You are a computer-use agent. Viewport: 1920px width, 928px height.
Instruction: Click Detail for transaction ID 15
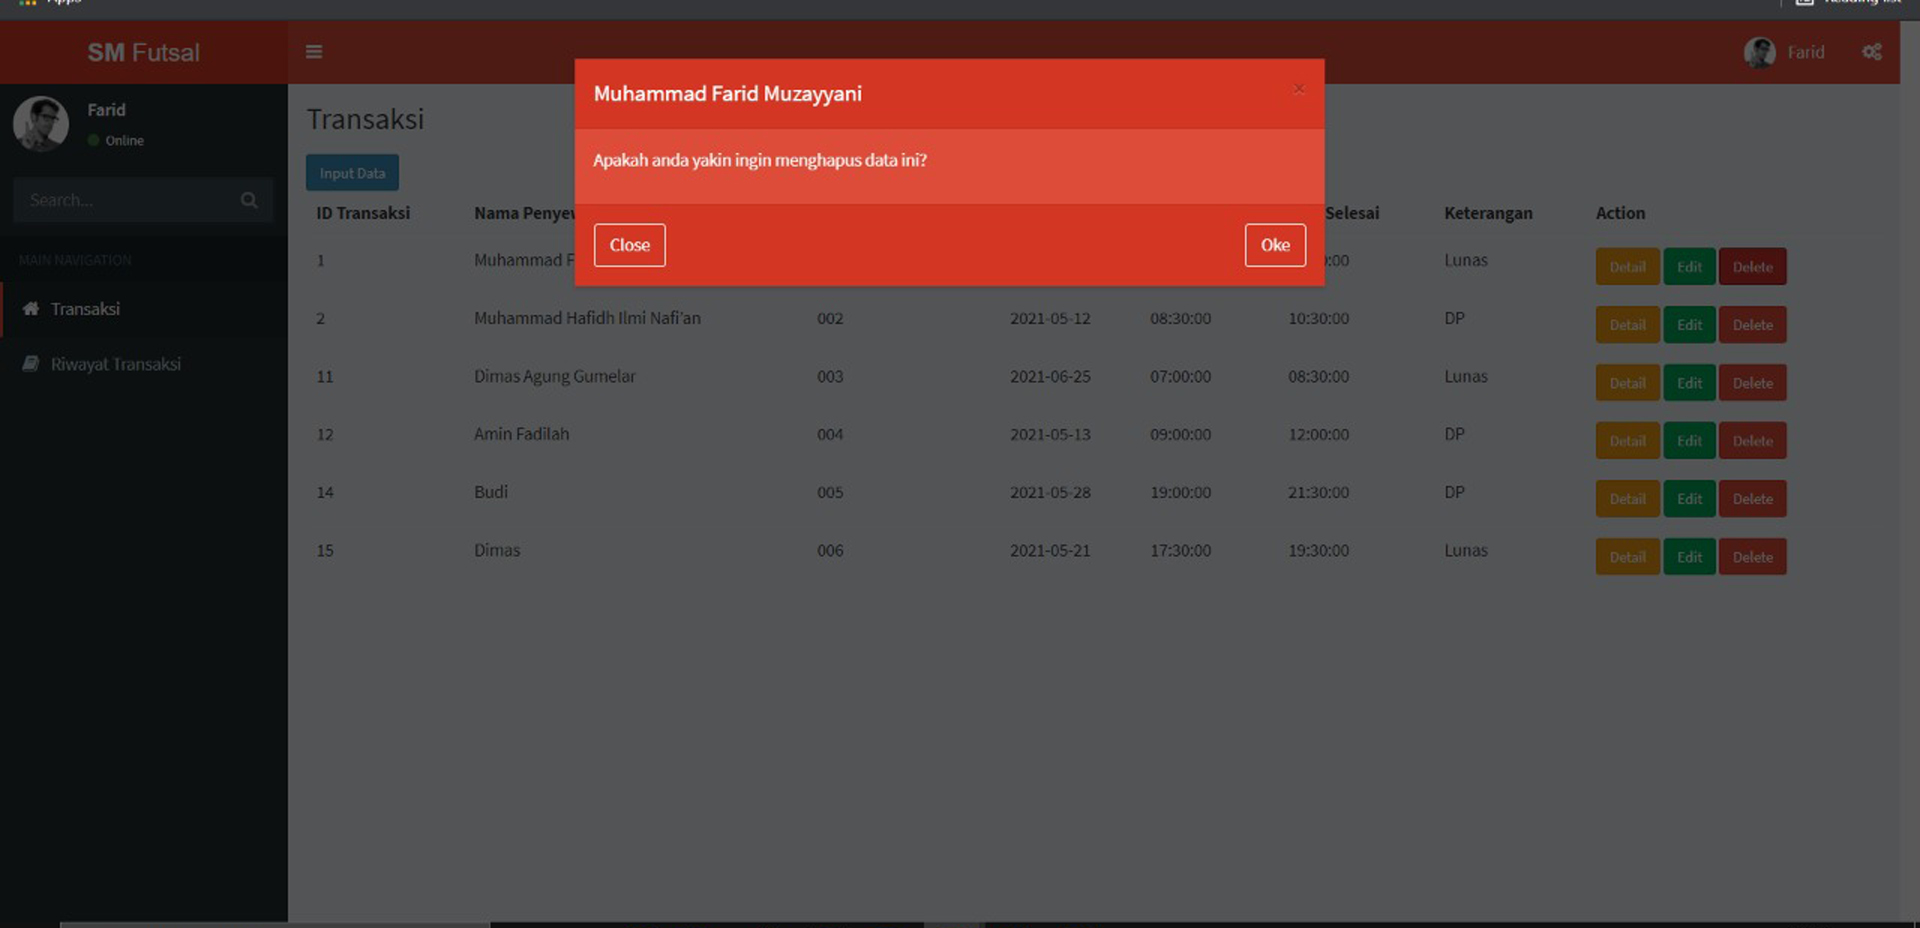coord(1627,557)
